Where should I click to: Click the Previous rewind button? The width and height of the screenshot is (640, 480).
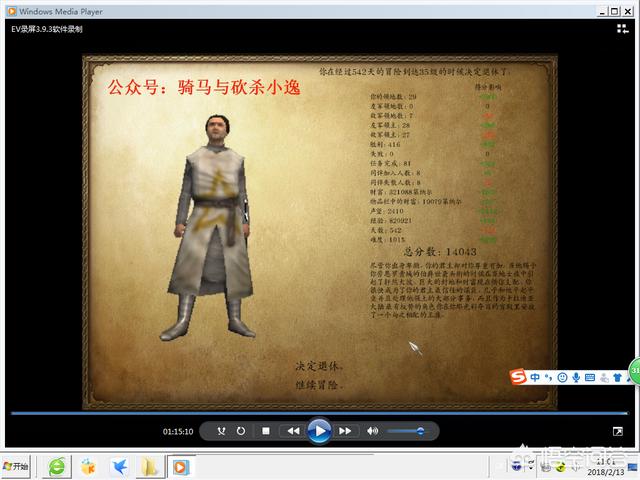[x=293, y=431]
